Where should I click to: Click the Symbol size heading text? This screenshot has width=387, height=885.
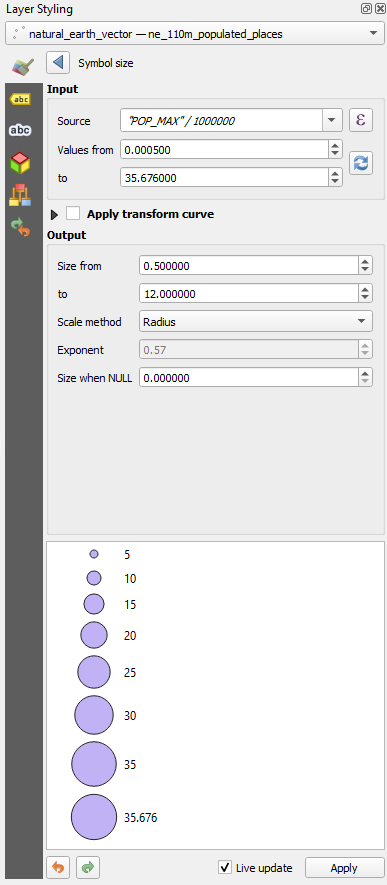105,63
